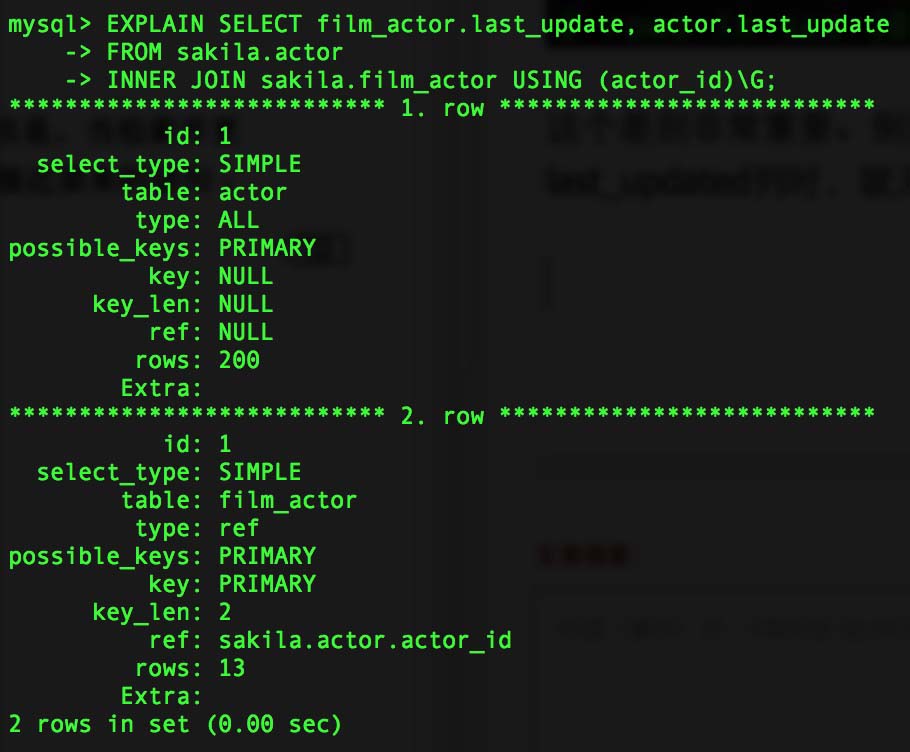Click the "2 rows in set (0.00 sec)" line

coord(175,724)
